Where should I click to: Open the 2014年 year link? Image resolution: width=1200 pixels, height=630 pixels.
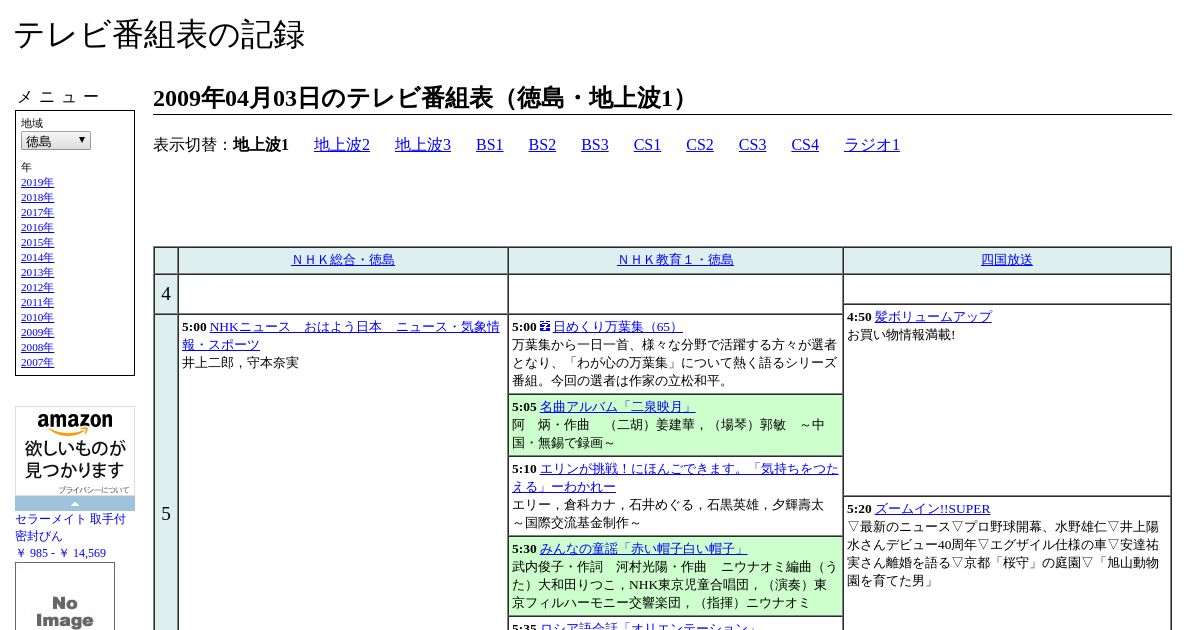click(x=37, y=257)
